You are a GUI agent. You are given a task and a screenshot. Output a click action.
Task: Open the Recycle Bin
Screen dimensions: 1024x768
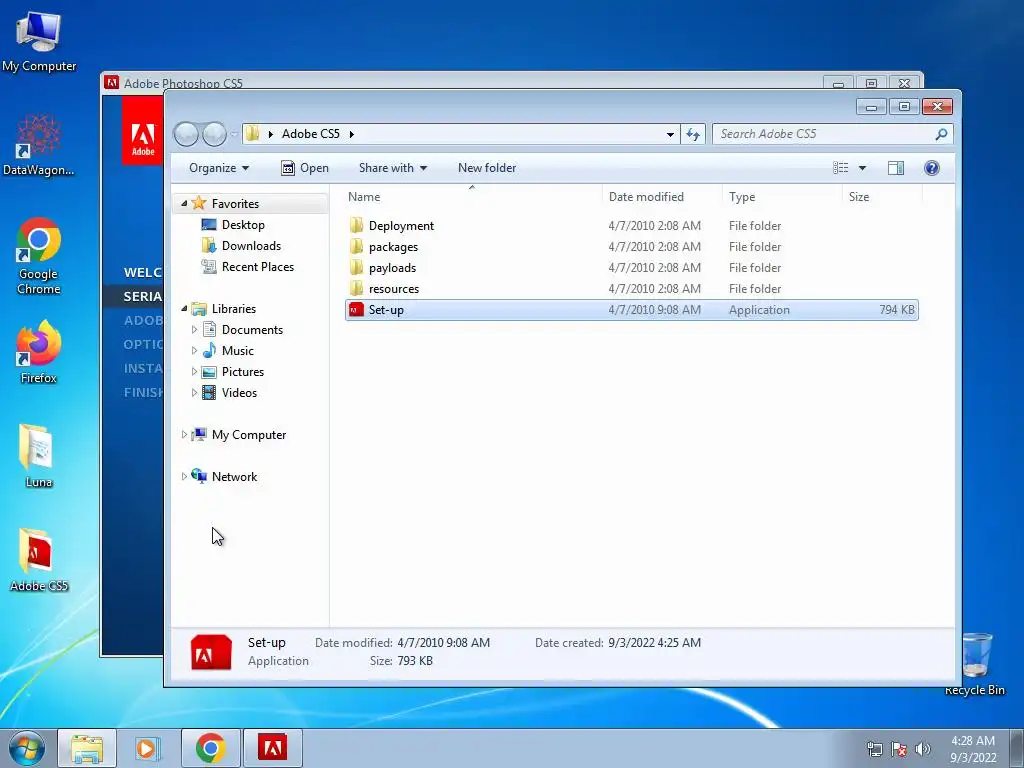(x=975, y=664)
